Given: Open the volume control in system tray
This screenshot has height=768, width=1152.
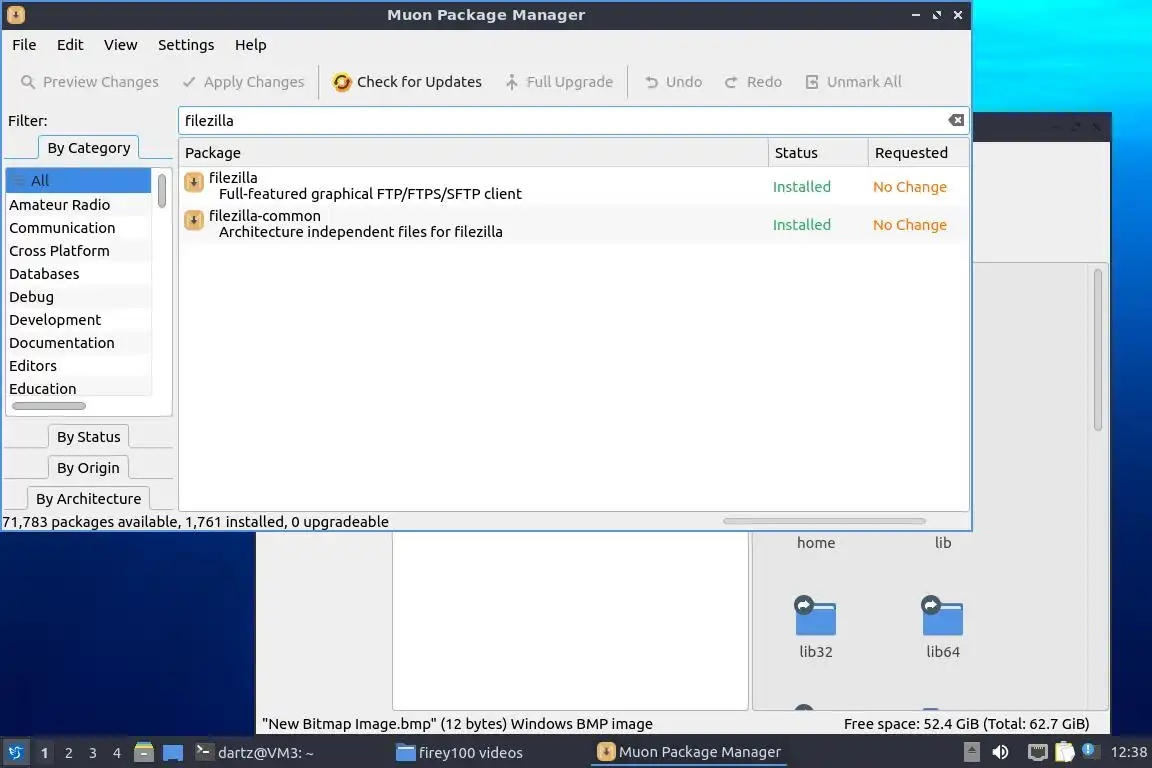Looking at the screenshot, I should [1001, 752].
